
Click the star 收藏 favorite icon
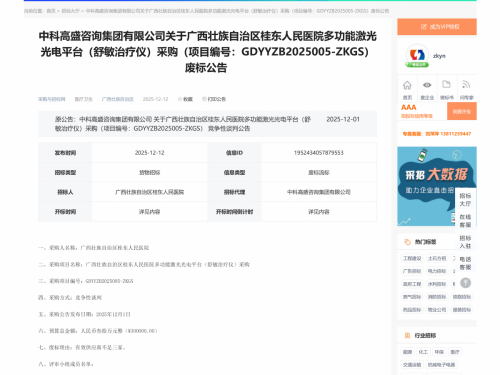180,99
